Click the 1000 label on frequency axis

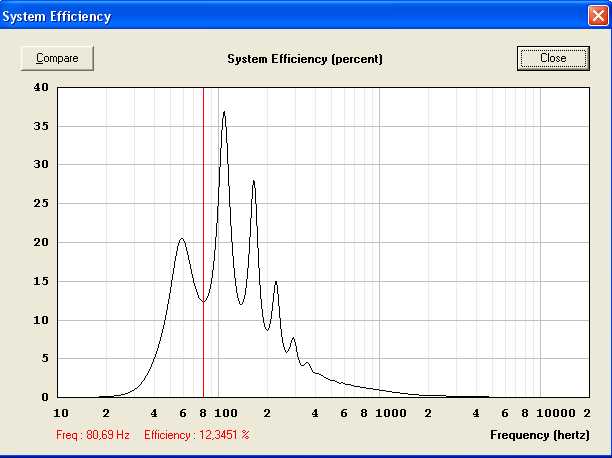391,413
